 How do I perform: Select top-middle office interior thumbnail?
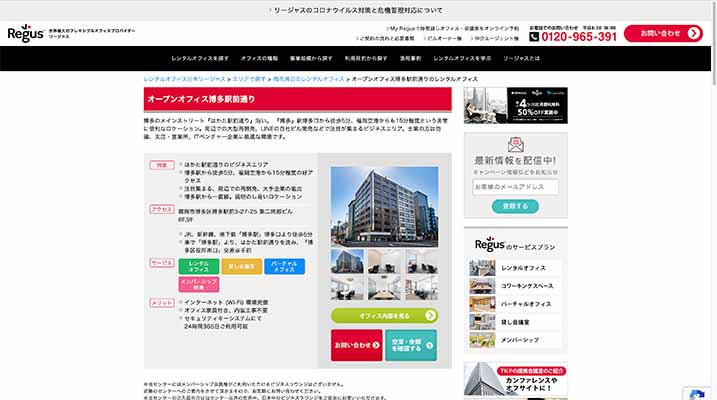tap(384, 261)
